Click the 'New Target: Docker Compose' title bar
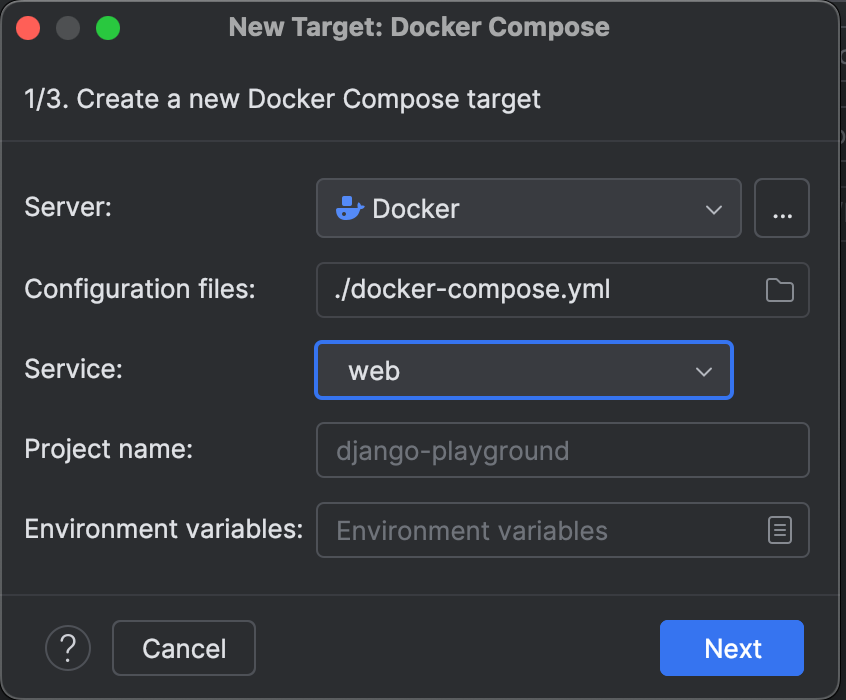846x700 pixels. click(x=419, y=27)
